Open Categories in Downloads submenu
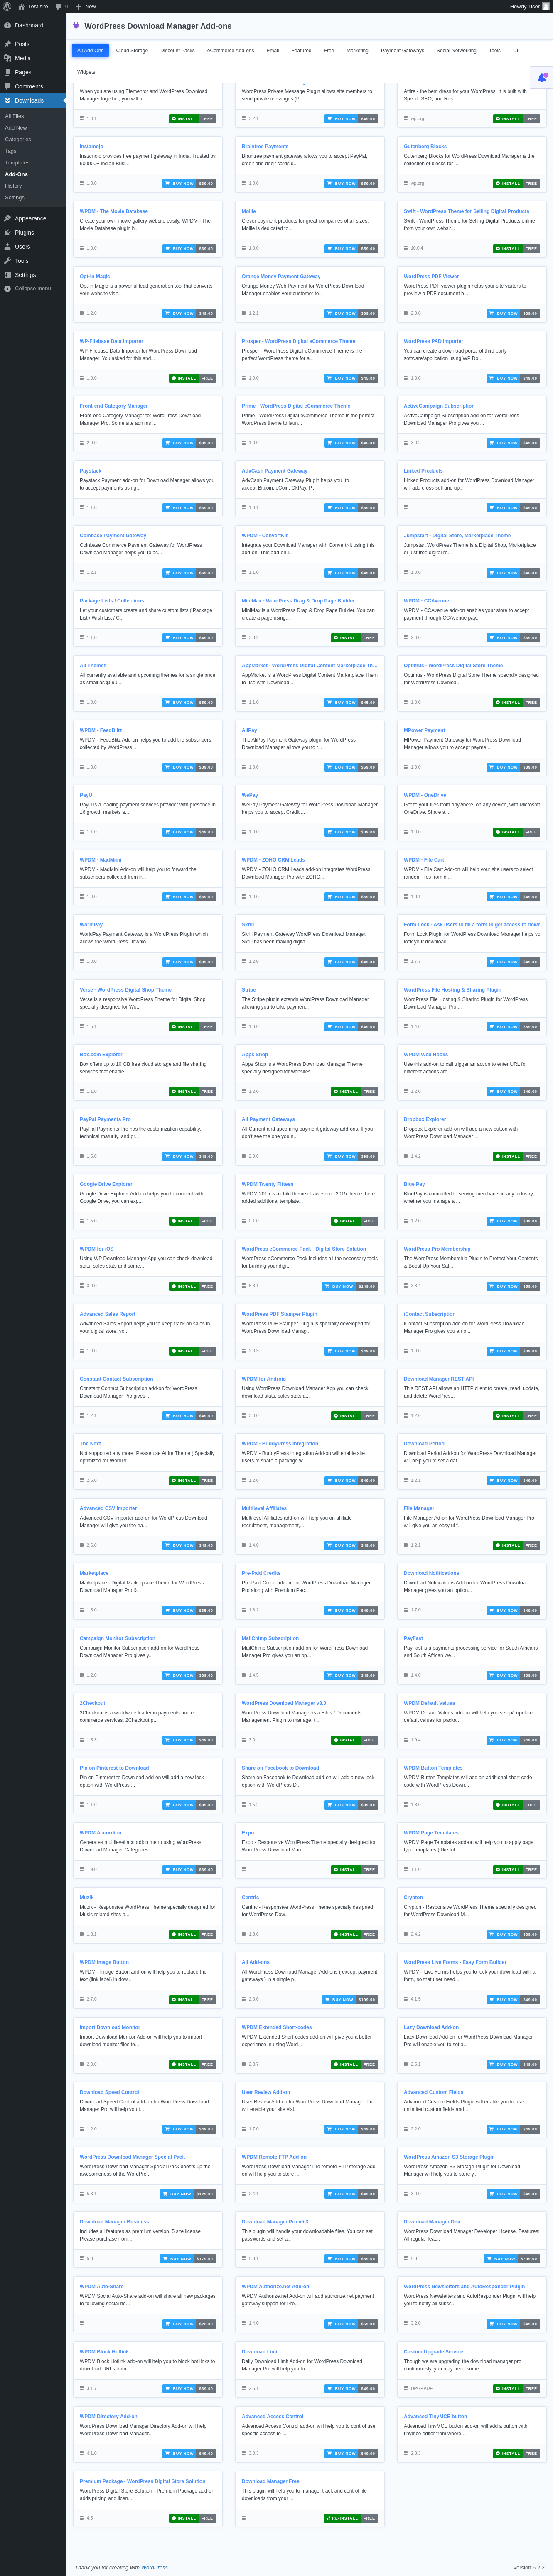 coord(18,139)
